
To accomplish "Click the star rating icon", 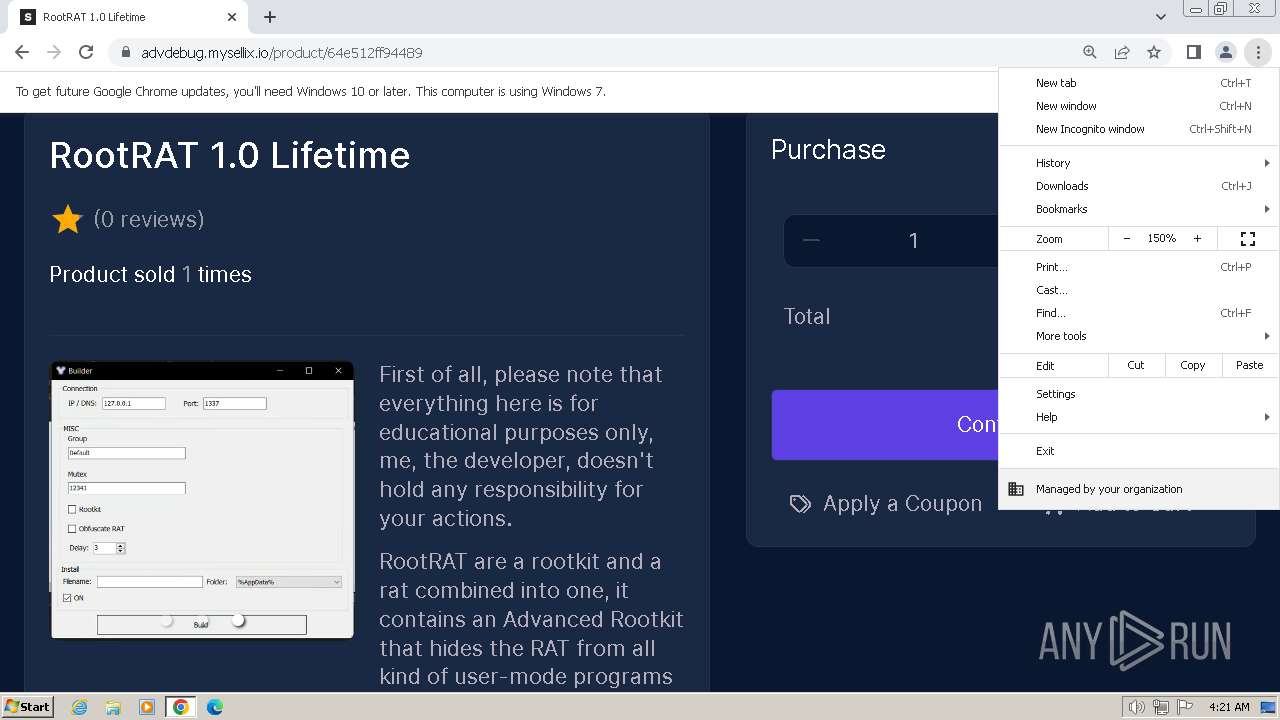I will click(x=67, y=219).
